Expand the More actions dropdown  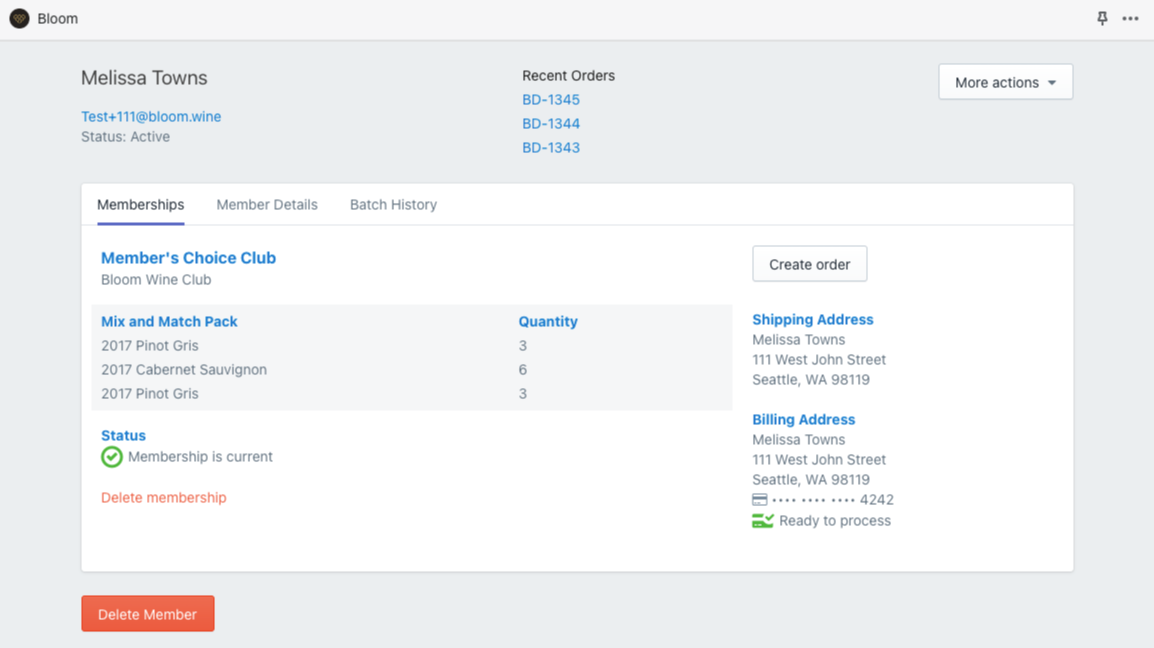pyautogui.click(x=1005, y=82)
